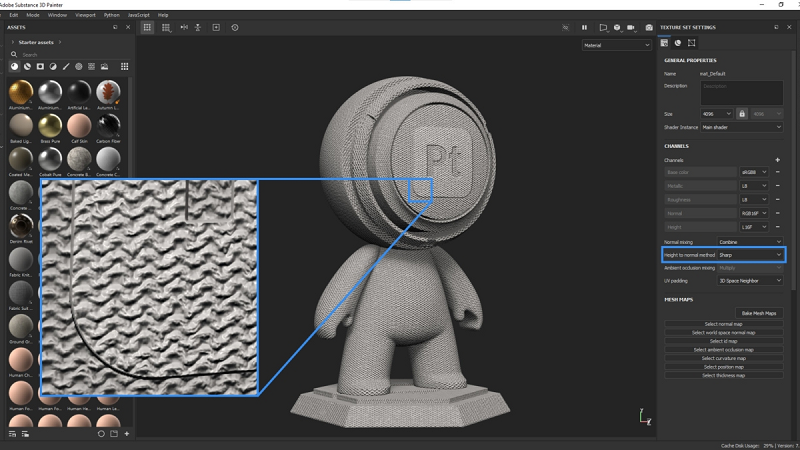Open the history clock icon in toolbar

[234, 27]
